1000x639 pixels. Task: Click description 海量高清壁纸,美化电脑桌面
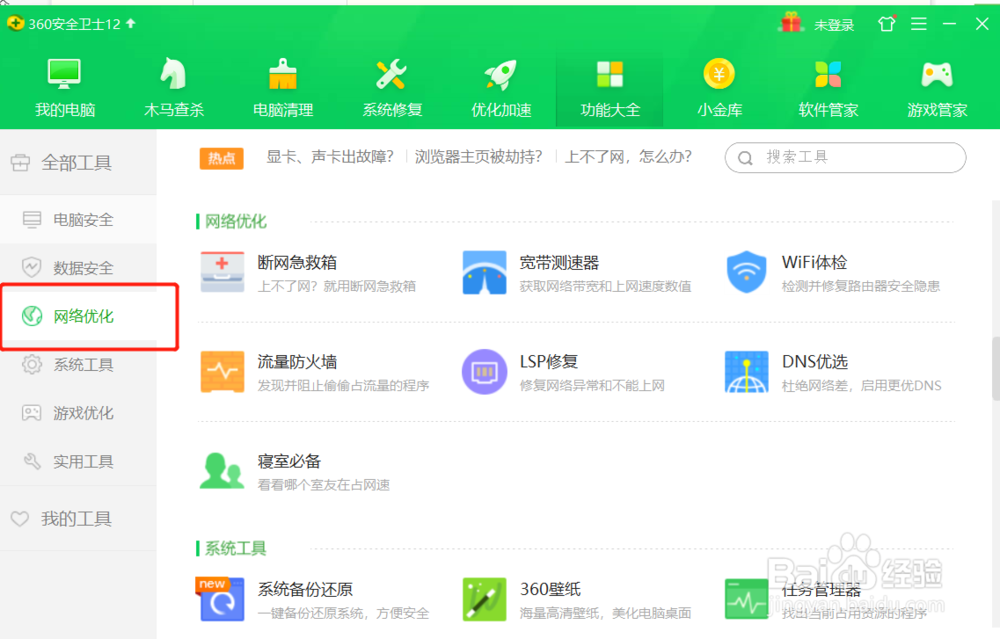point(605,613)
